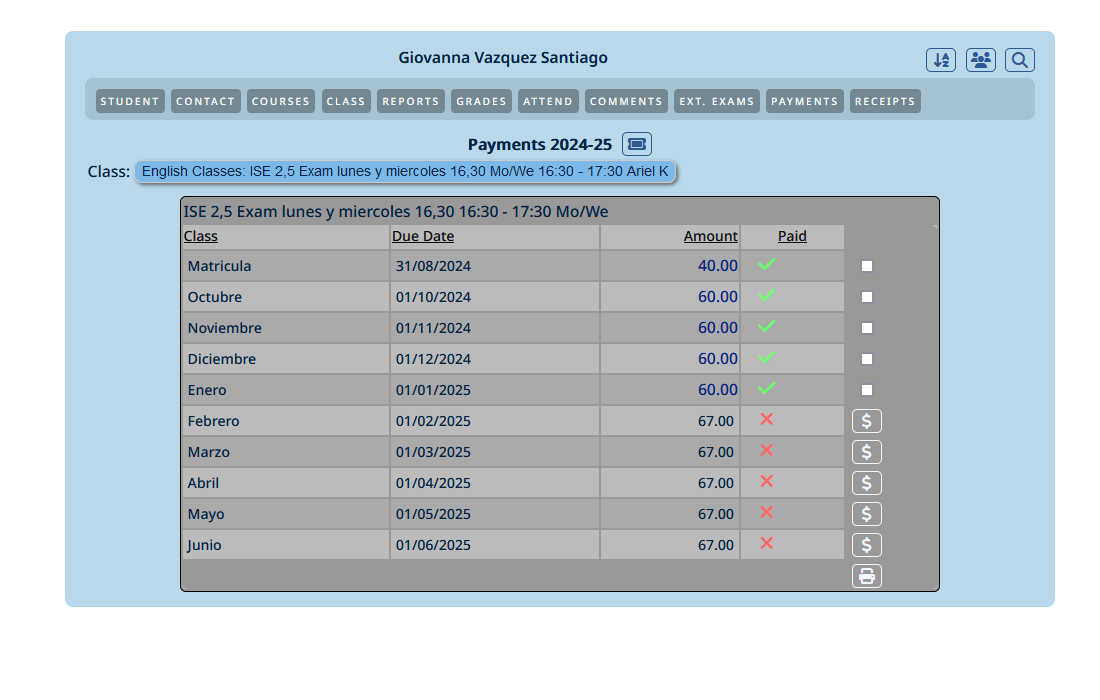
Task: Click the green paid checkmark for Matricula
Action: point(767,264)
